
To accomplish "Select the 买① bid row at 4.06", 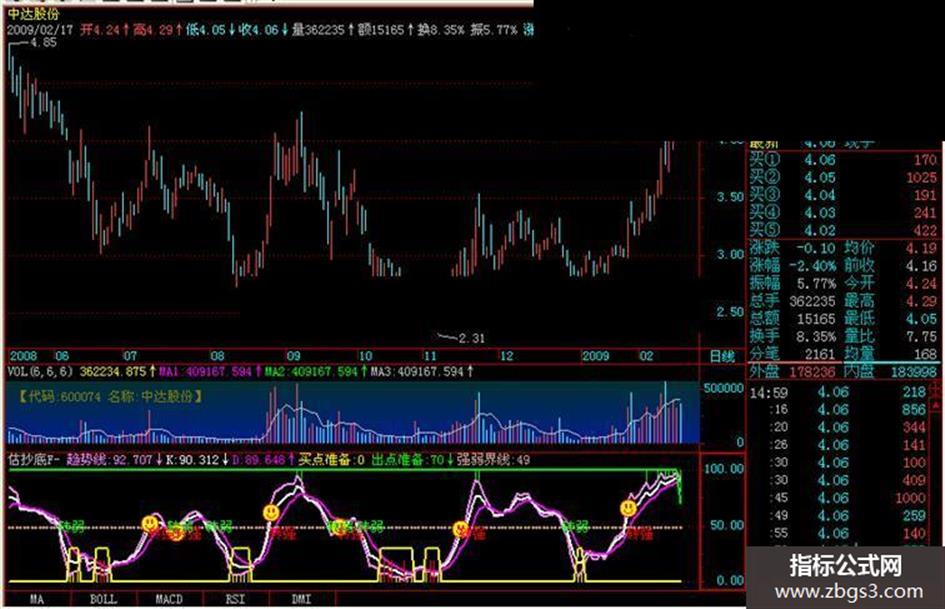I will click(x=843, y=160).
